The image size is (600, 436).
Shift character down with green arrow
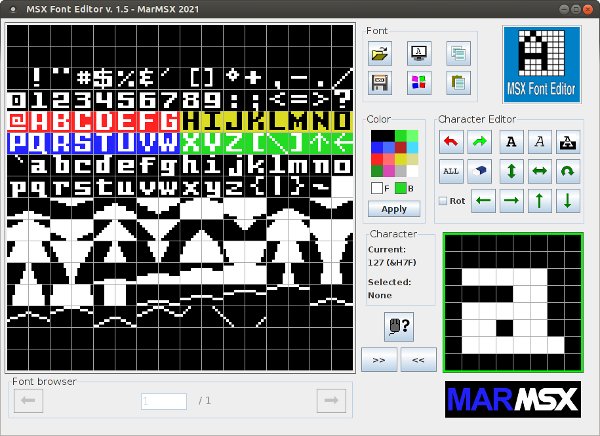568,201
